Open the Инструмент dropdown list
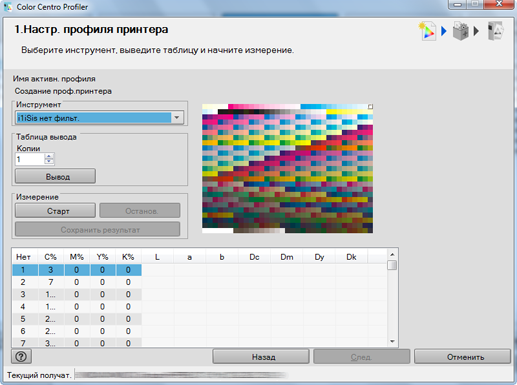The height and width of the screenshot is (385, 517). click(x=177, y=117)
